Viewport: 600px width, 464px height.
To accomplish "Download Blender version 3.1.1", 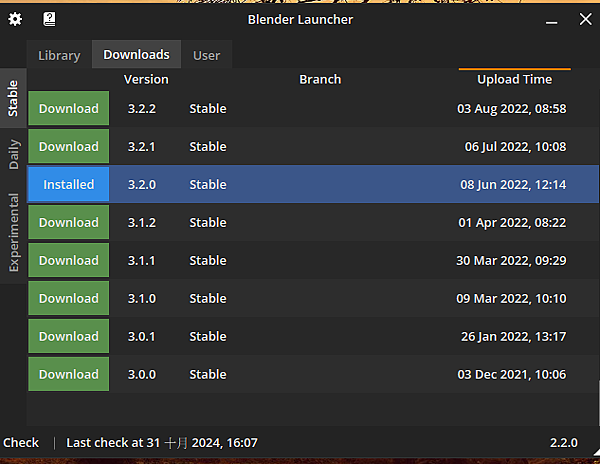I will pyautogui.click(x=69, y=260).
